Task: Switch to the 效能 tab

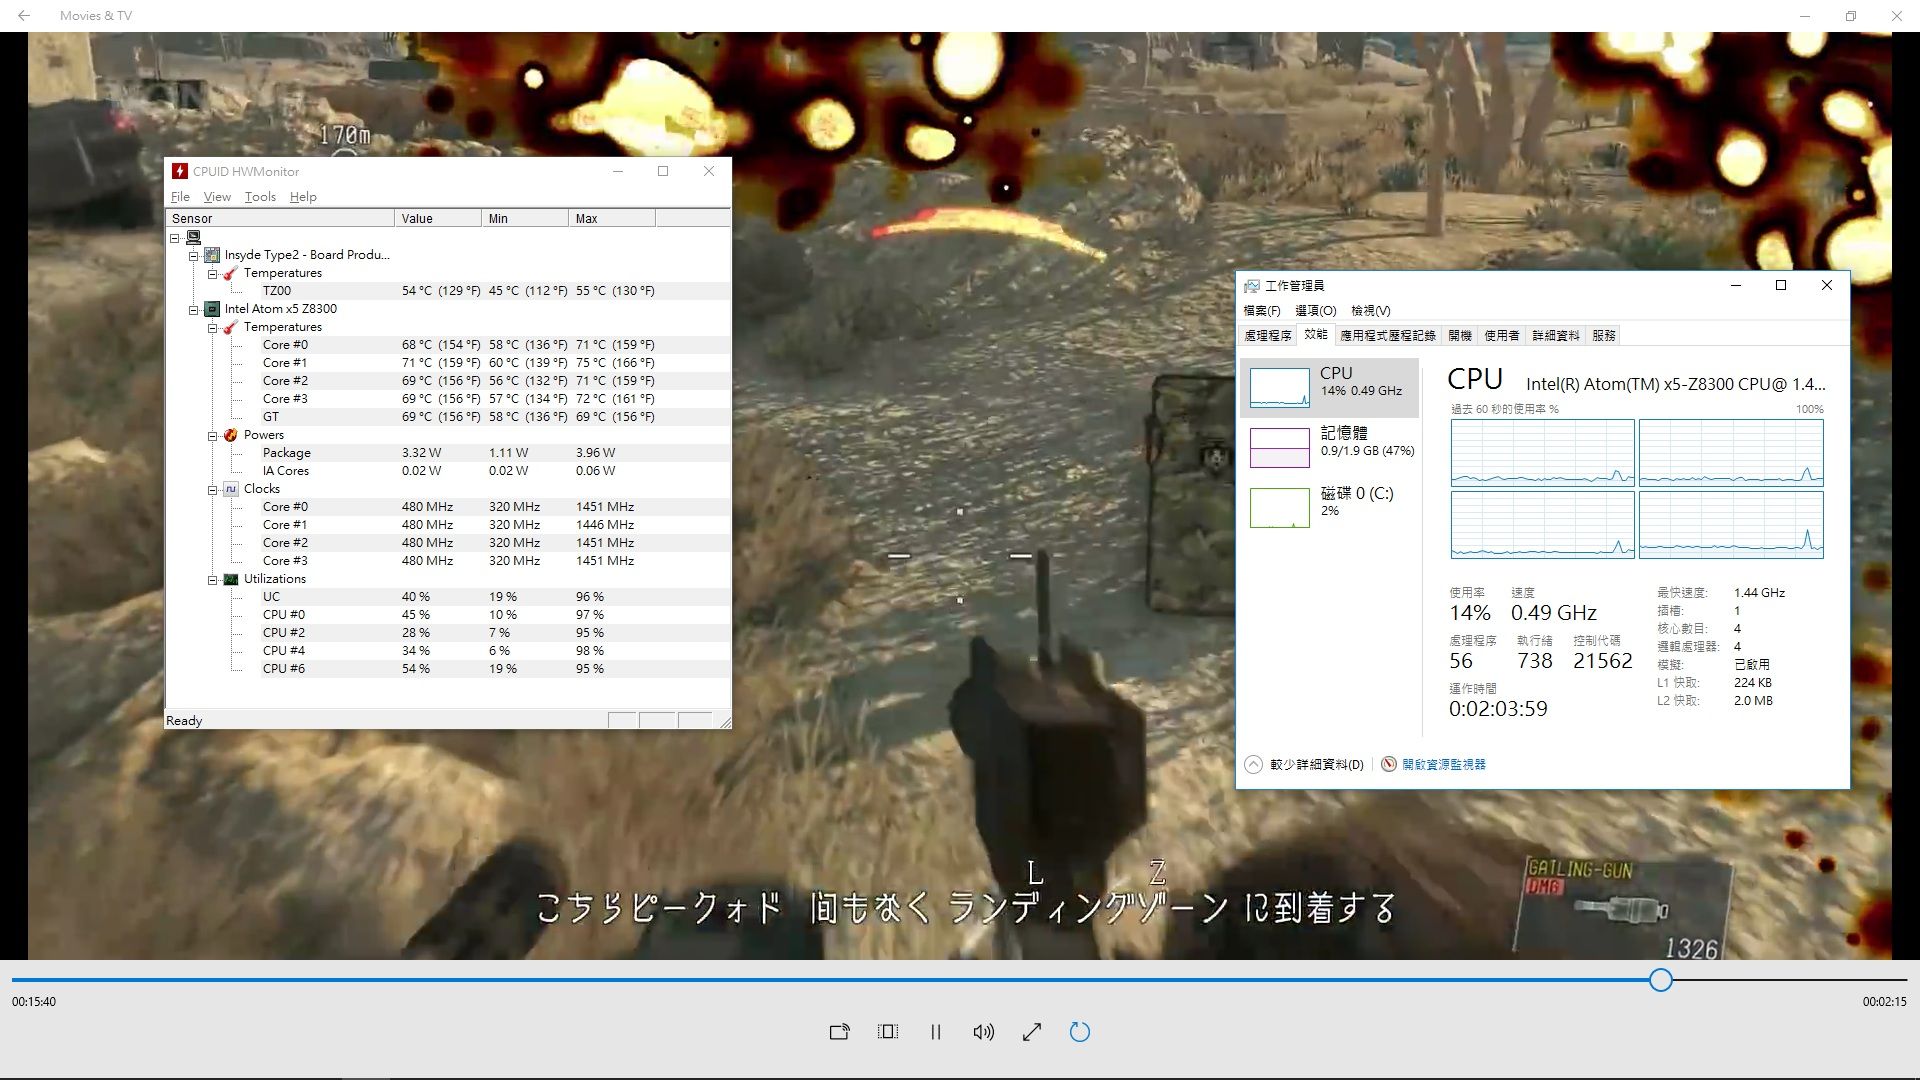Action: click(x=1316, y=334)
